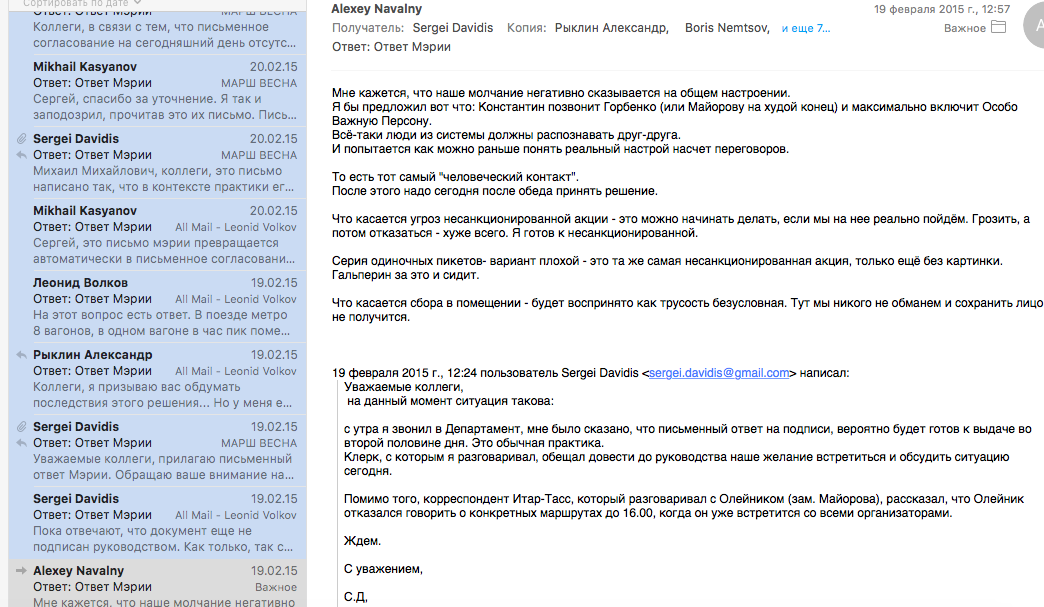Click the folder icon next to Важное
Image resolution: width=1044 pixels, height=607 pixels.
tap(998, 28)
